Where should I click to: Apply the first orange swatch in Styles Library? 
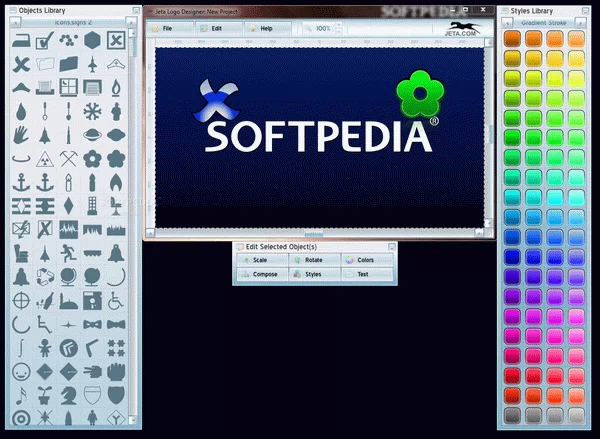pyautogui.click(x=511, y=38)
